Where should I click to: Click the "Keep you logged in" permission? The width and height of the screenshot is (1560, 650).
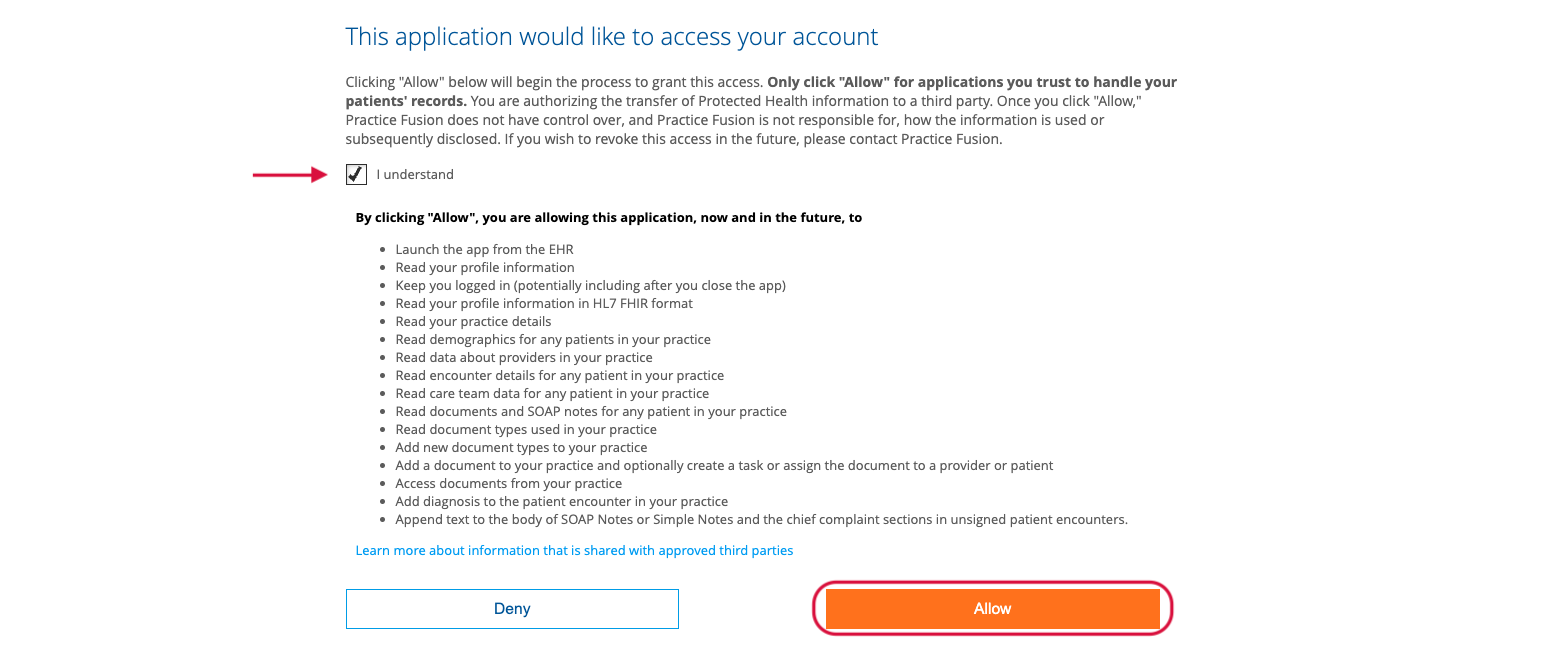coord(590,285)
